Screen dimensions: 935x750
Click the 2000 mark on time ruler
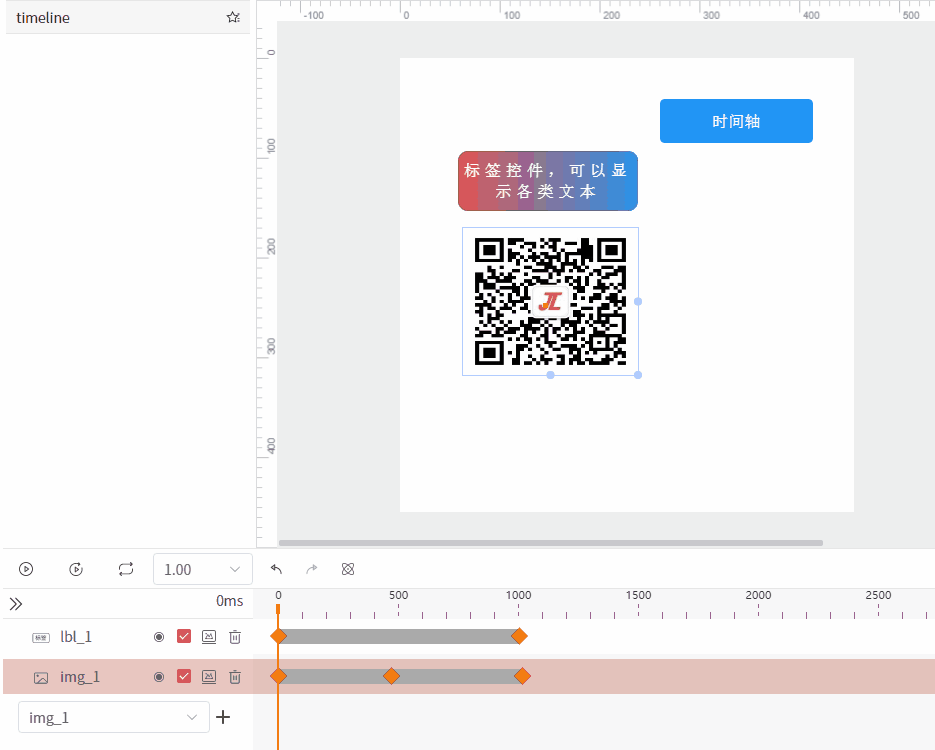pos(758,595)
